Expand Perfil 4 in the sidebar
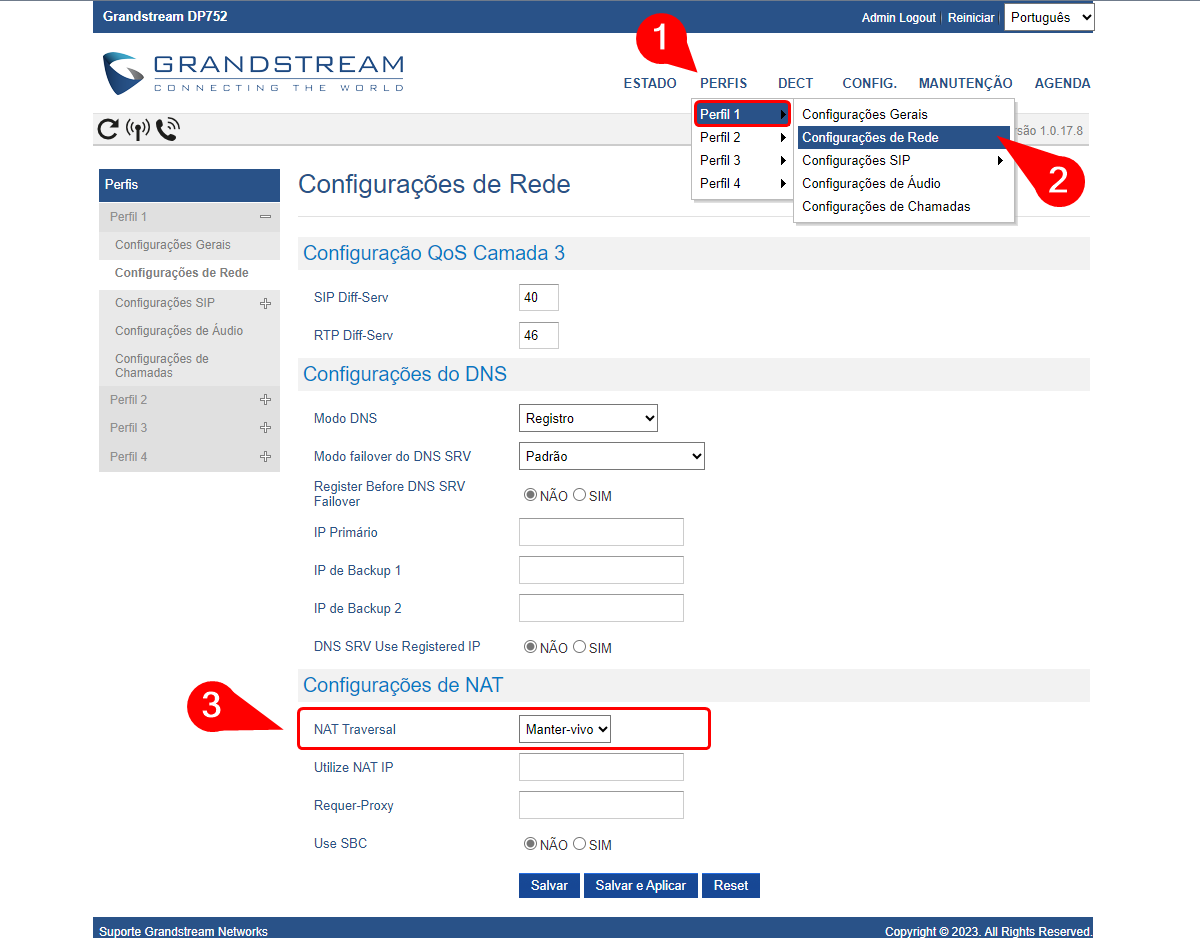The image size is (1200, 938). pyautogui.click(x=265, y=457)
